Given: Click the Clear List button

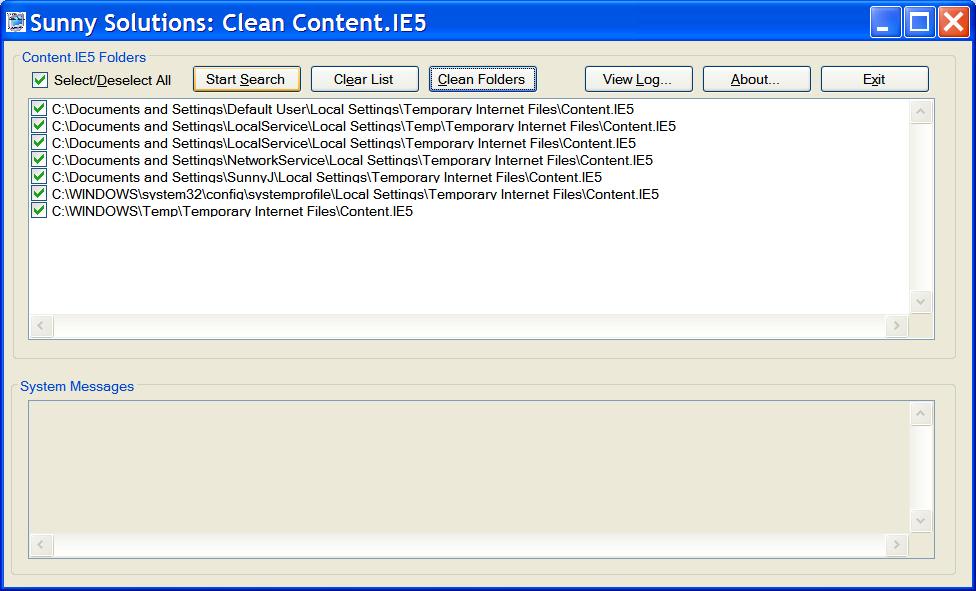Looking at the screenshot, I should click(364, 79).
